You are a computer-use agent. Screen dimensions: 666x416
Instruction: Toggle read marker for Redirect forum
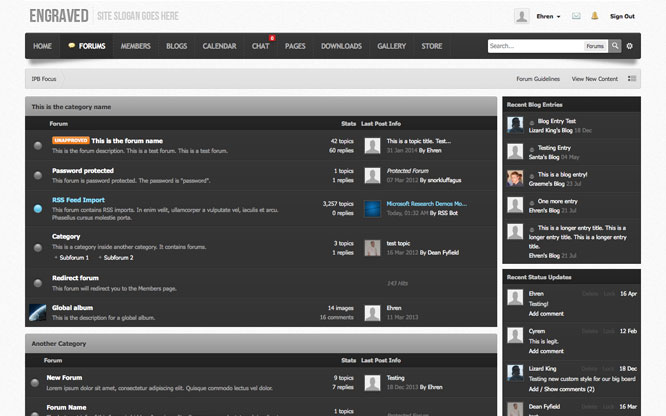point(37,283)
